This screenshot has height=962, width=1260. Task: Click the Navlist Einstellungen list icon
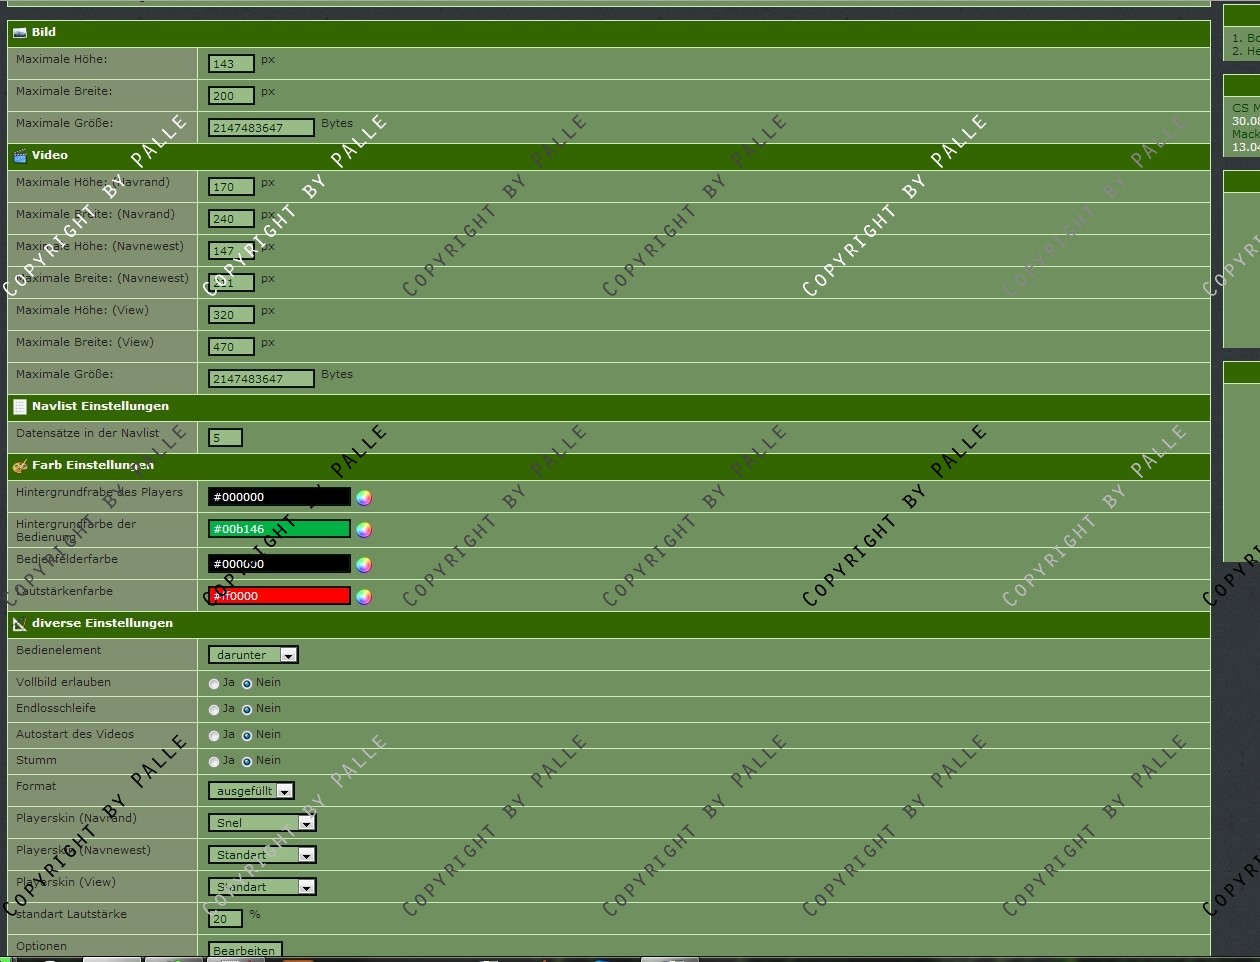pyautogui.click(x=20, y=407)
